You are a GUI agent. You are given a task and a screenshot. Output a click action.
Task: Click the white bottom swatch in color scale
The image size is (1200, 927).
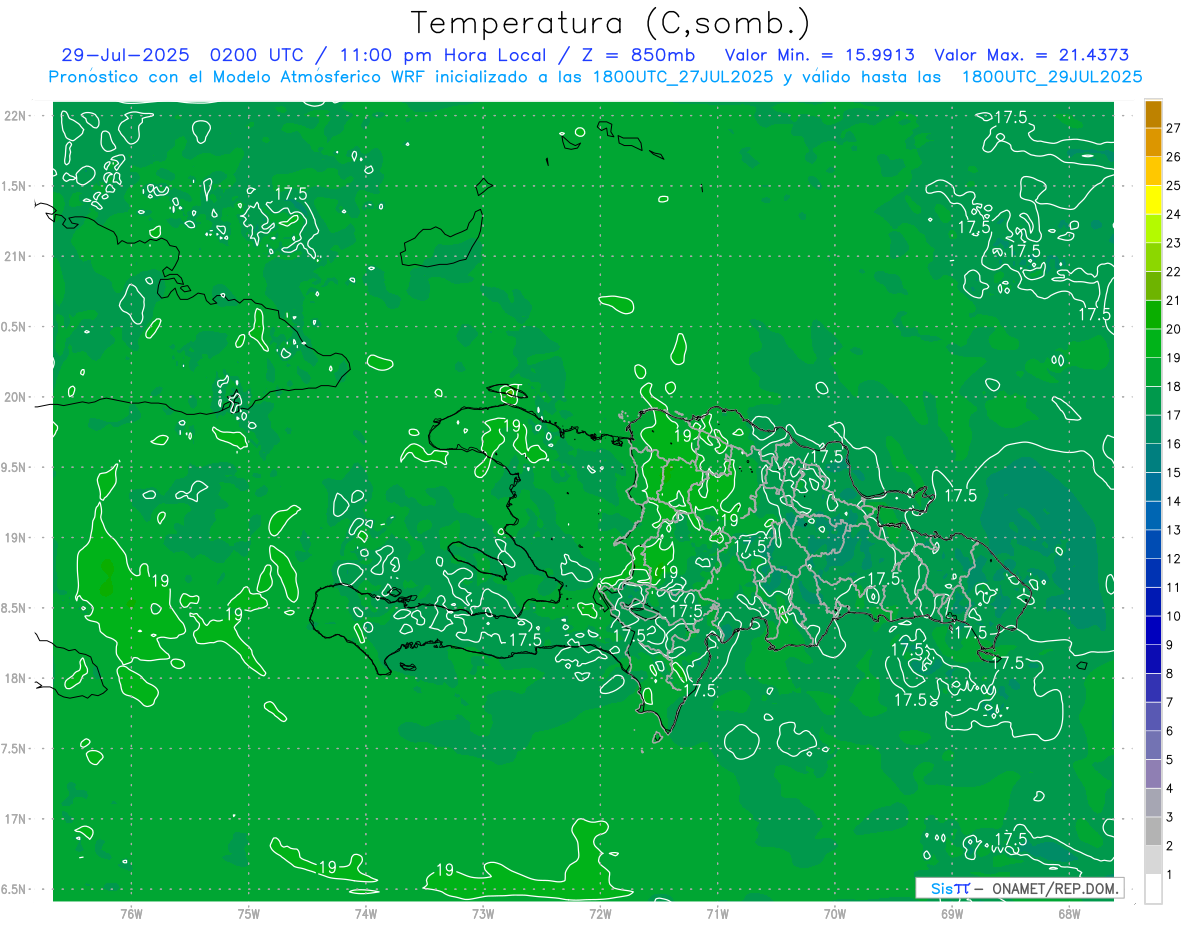[1153, 889]
